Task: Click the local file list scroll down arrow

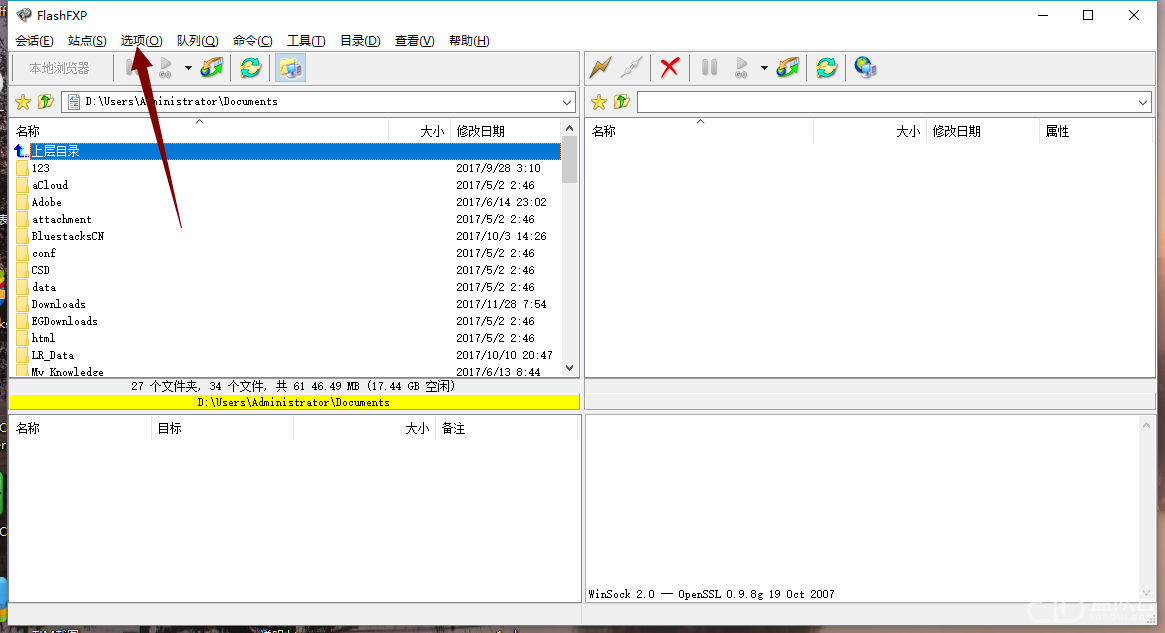Action: tap(569, 368)
